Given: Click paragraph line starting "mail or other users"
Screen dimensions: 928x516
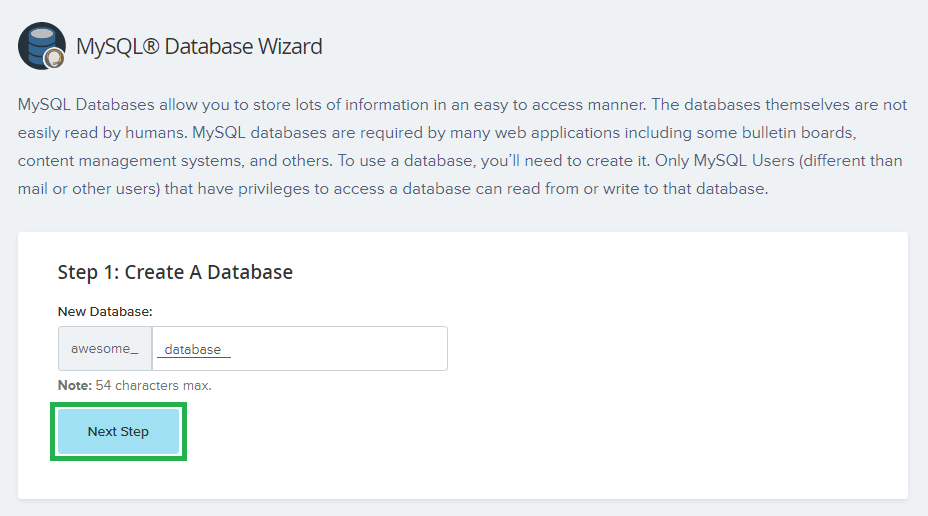Looking at the screenshot, I should coord(392,189).
